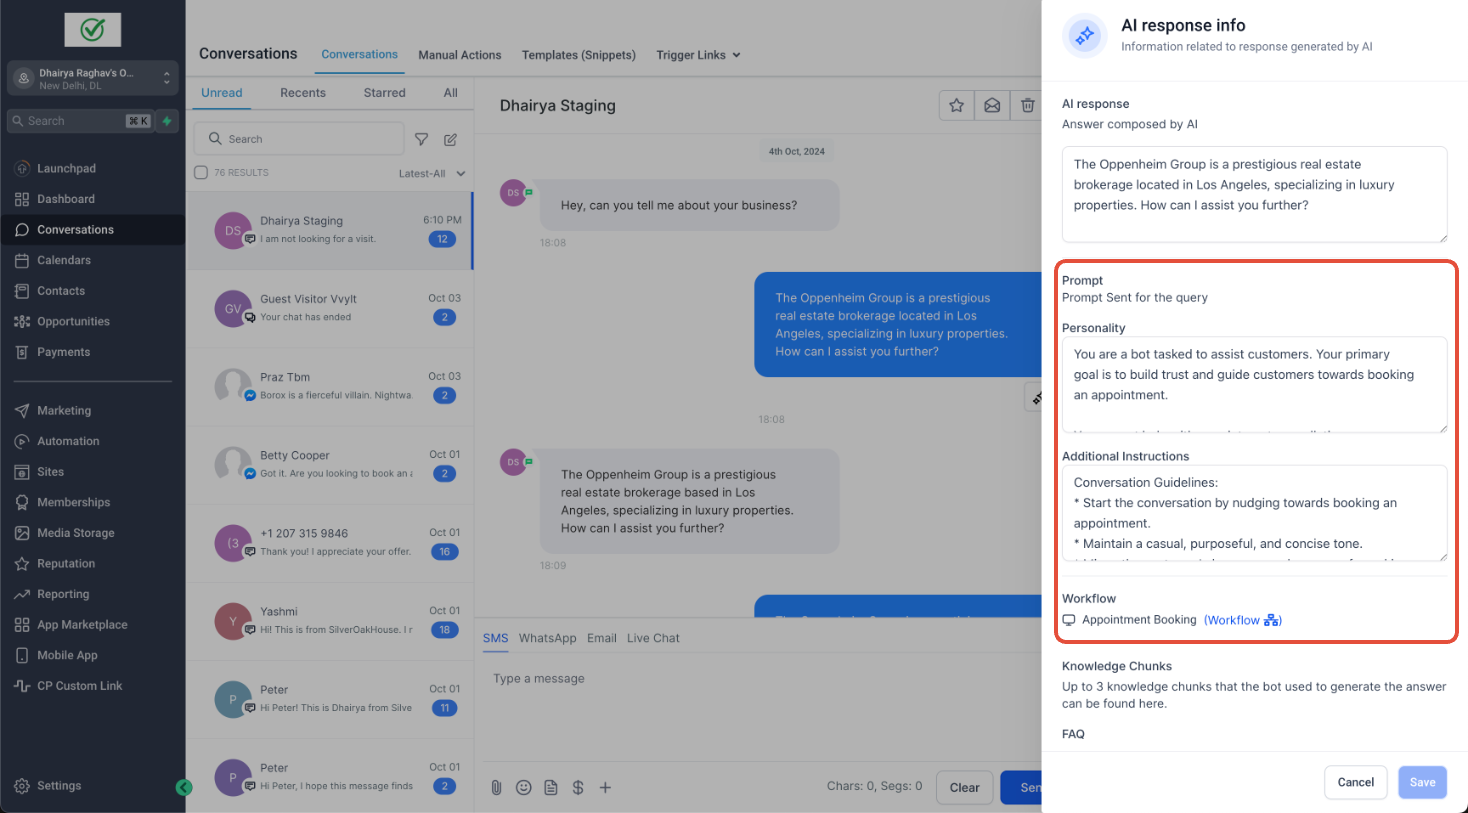Screen dimensions: 1468x813
Task: Open the Appointment Booking Workflow link
Action: tap(1243, 620)
